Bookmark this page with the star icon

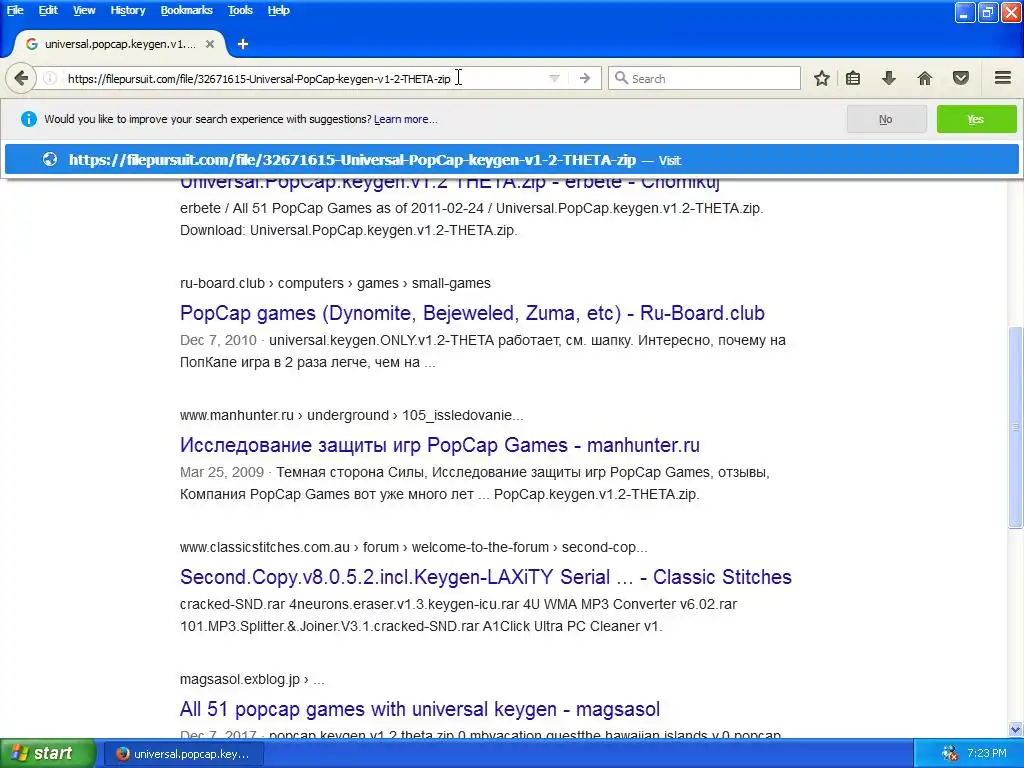pyautogui.click(x=822, y=78)
